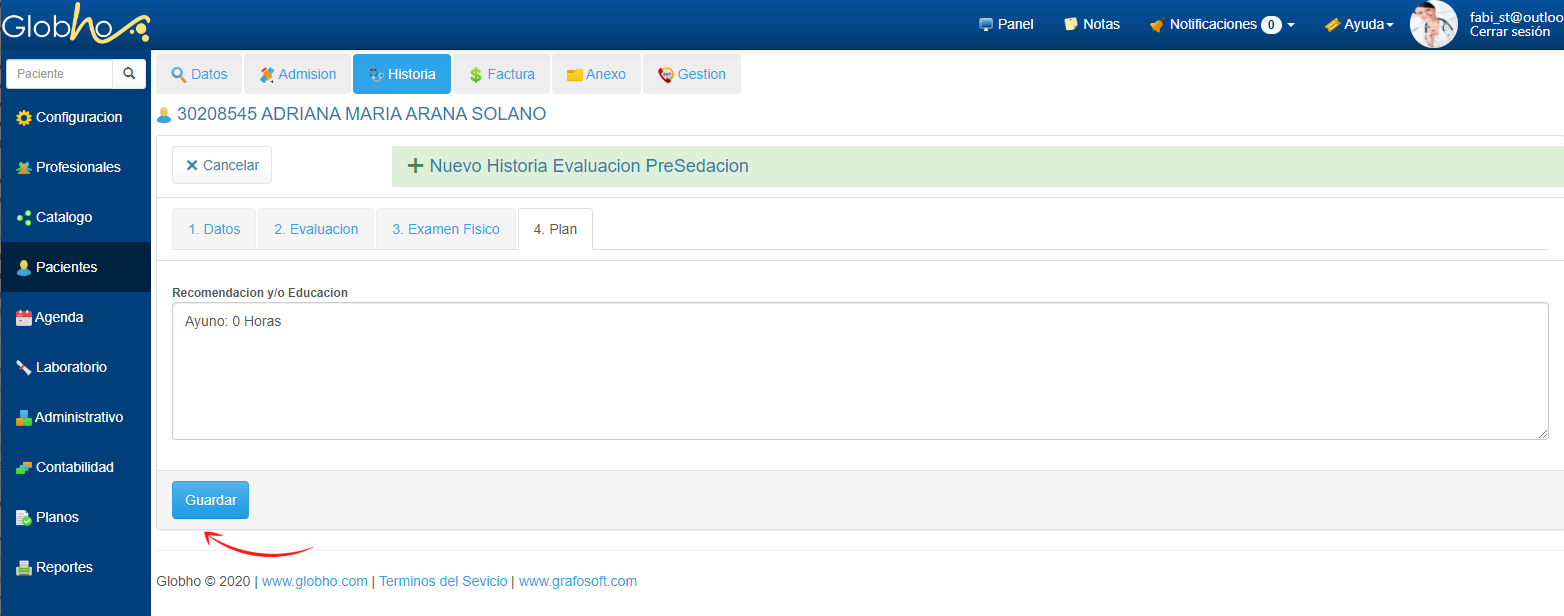Image resolution: width=1564 pixels, height=616 pixels.
Task: Click the Guardar button
Action: (210, 500)
